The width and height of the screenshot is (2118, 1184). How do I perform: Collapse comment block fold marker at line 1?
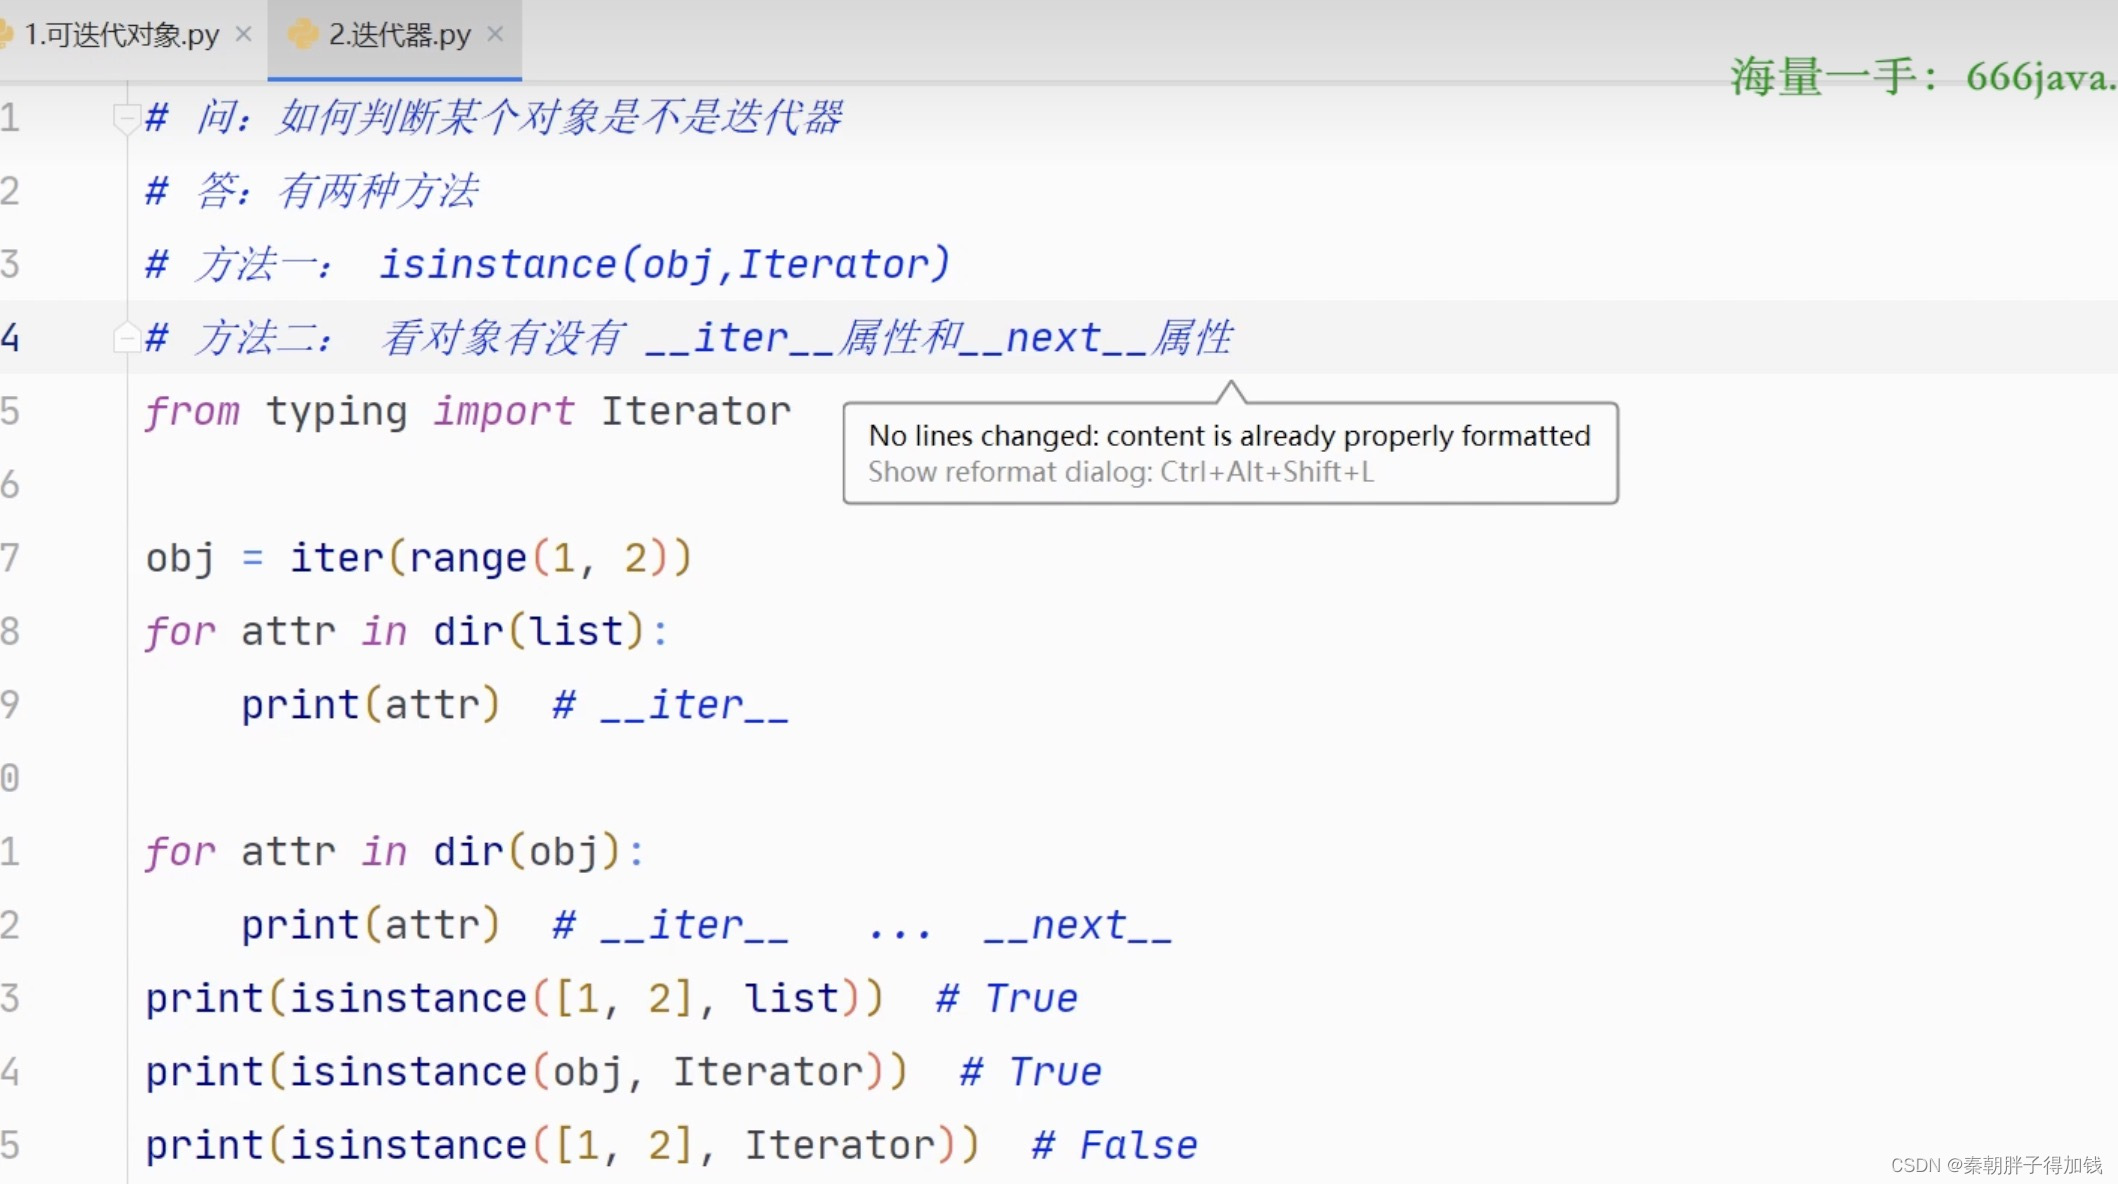pos(126,118)
